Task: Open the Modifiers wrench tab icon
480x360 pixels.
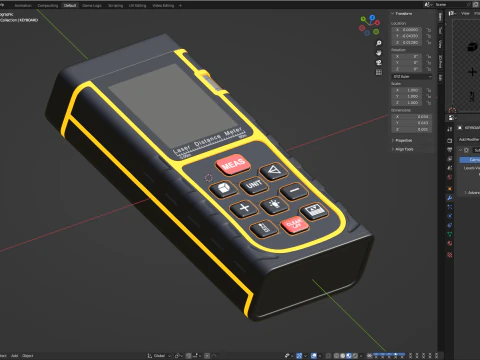Action: [450, 198]
